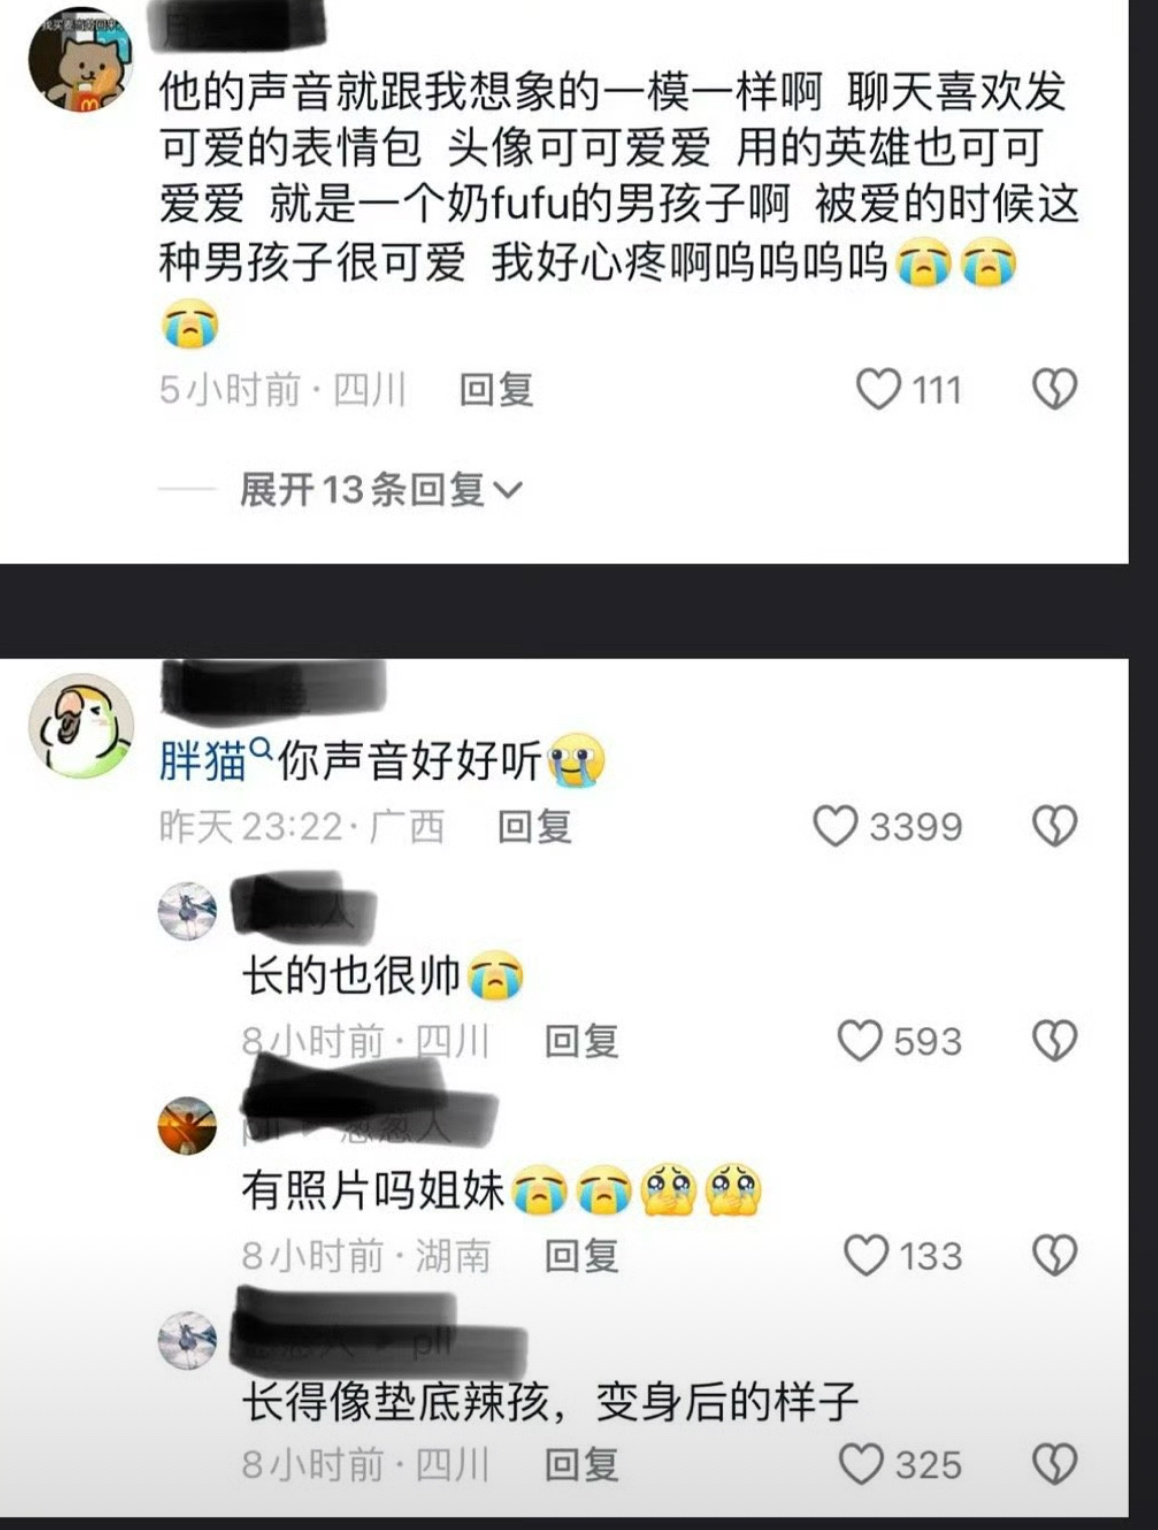Screen dimensions: 1158x1530
Task: Dislike the 111-likes comment via broken heart
Action: [x=1054, y=389]
